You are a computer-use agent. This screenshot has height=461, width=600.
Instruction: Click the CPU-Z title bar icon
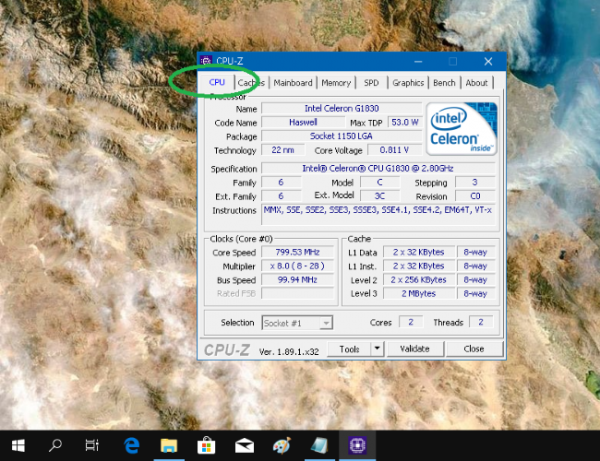(206, 61)
